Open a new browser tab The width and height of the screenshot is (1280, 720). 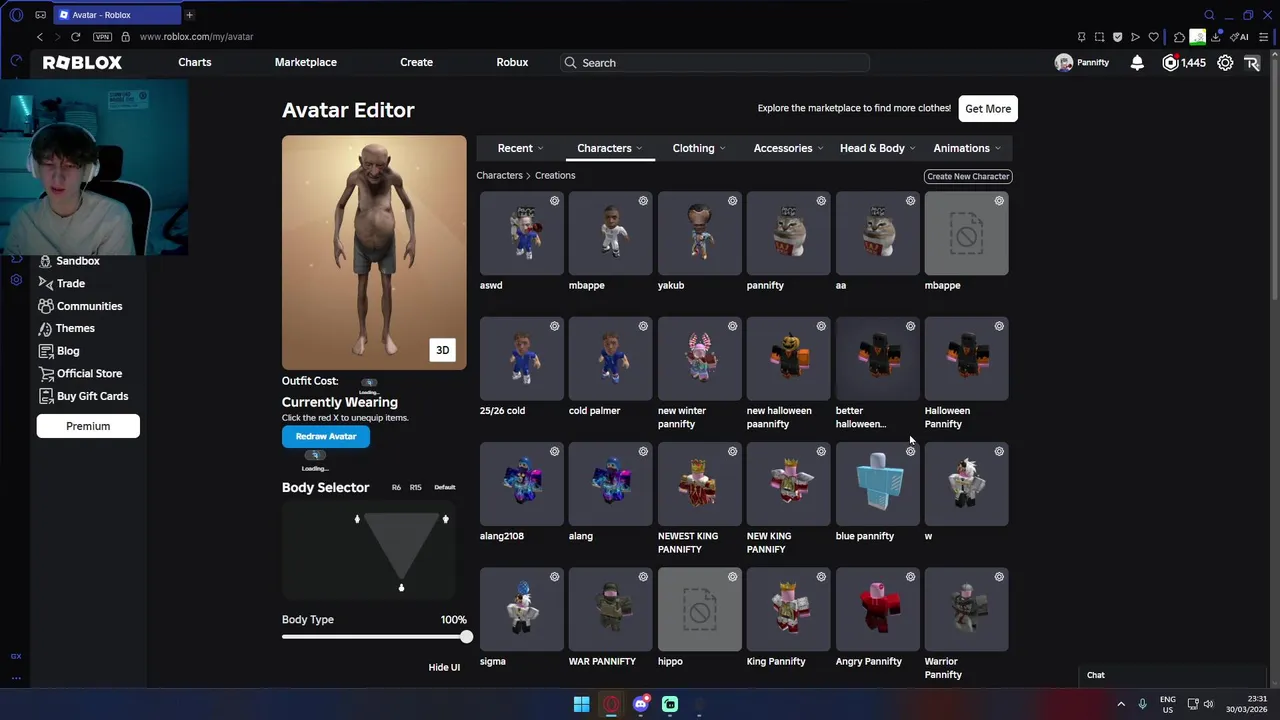[x=189, y=15]
